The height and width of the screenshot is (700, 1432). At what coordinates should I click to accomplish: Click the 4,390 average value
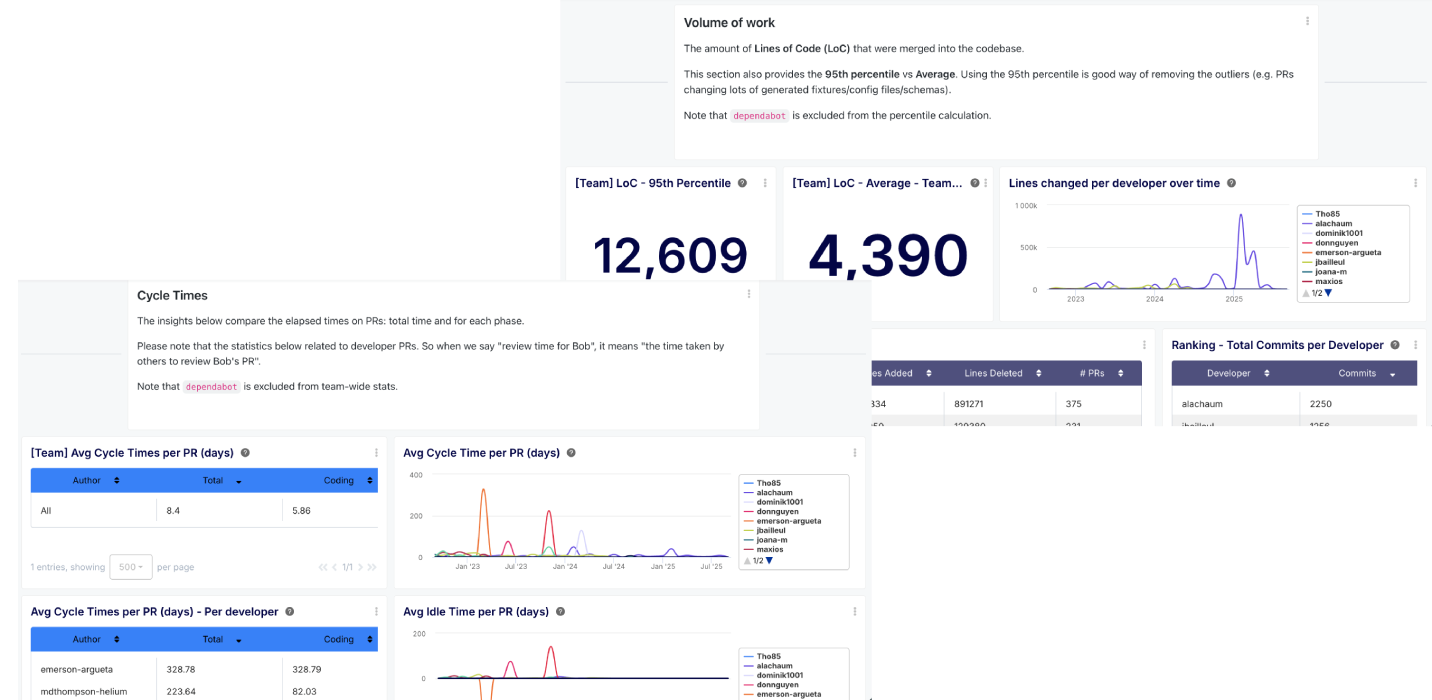(888, 256)
